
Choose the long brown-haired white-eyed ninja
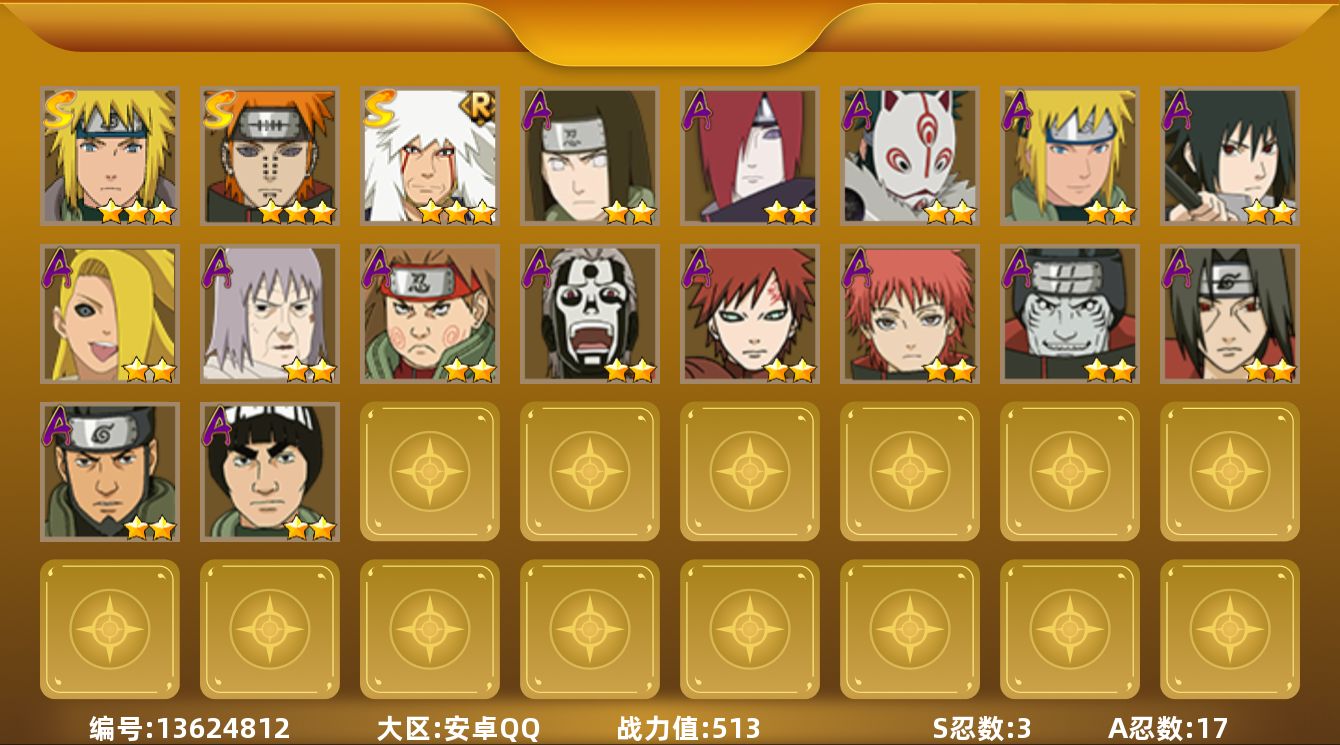pyautogui.click(x=590, y=155)
